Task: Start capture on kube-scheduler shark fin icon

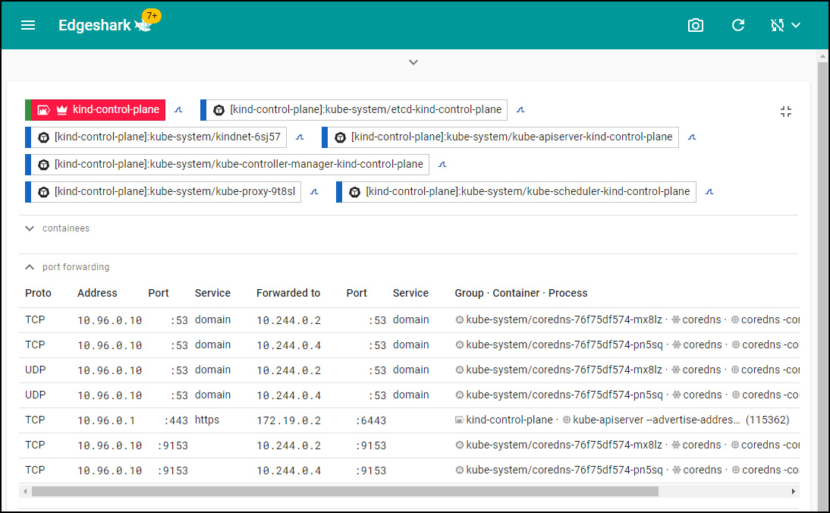Action: 709,192
